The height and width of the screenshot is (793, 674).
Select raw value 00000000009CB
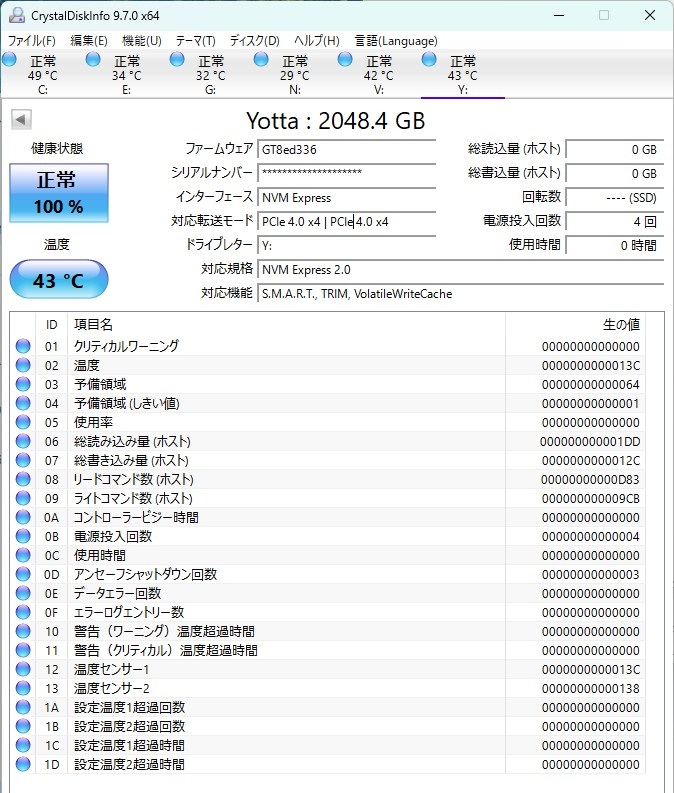point(591,499)
